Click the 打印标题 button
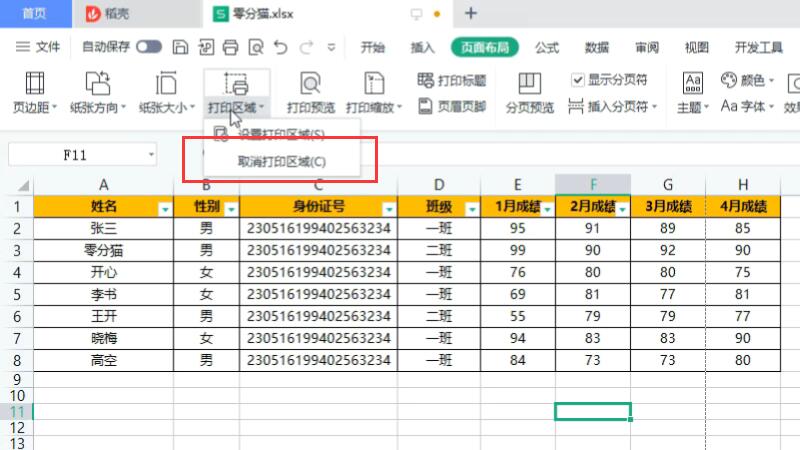800x450 pixels. coord(451,80)
